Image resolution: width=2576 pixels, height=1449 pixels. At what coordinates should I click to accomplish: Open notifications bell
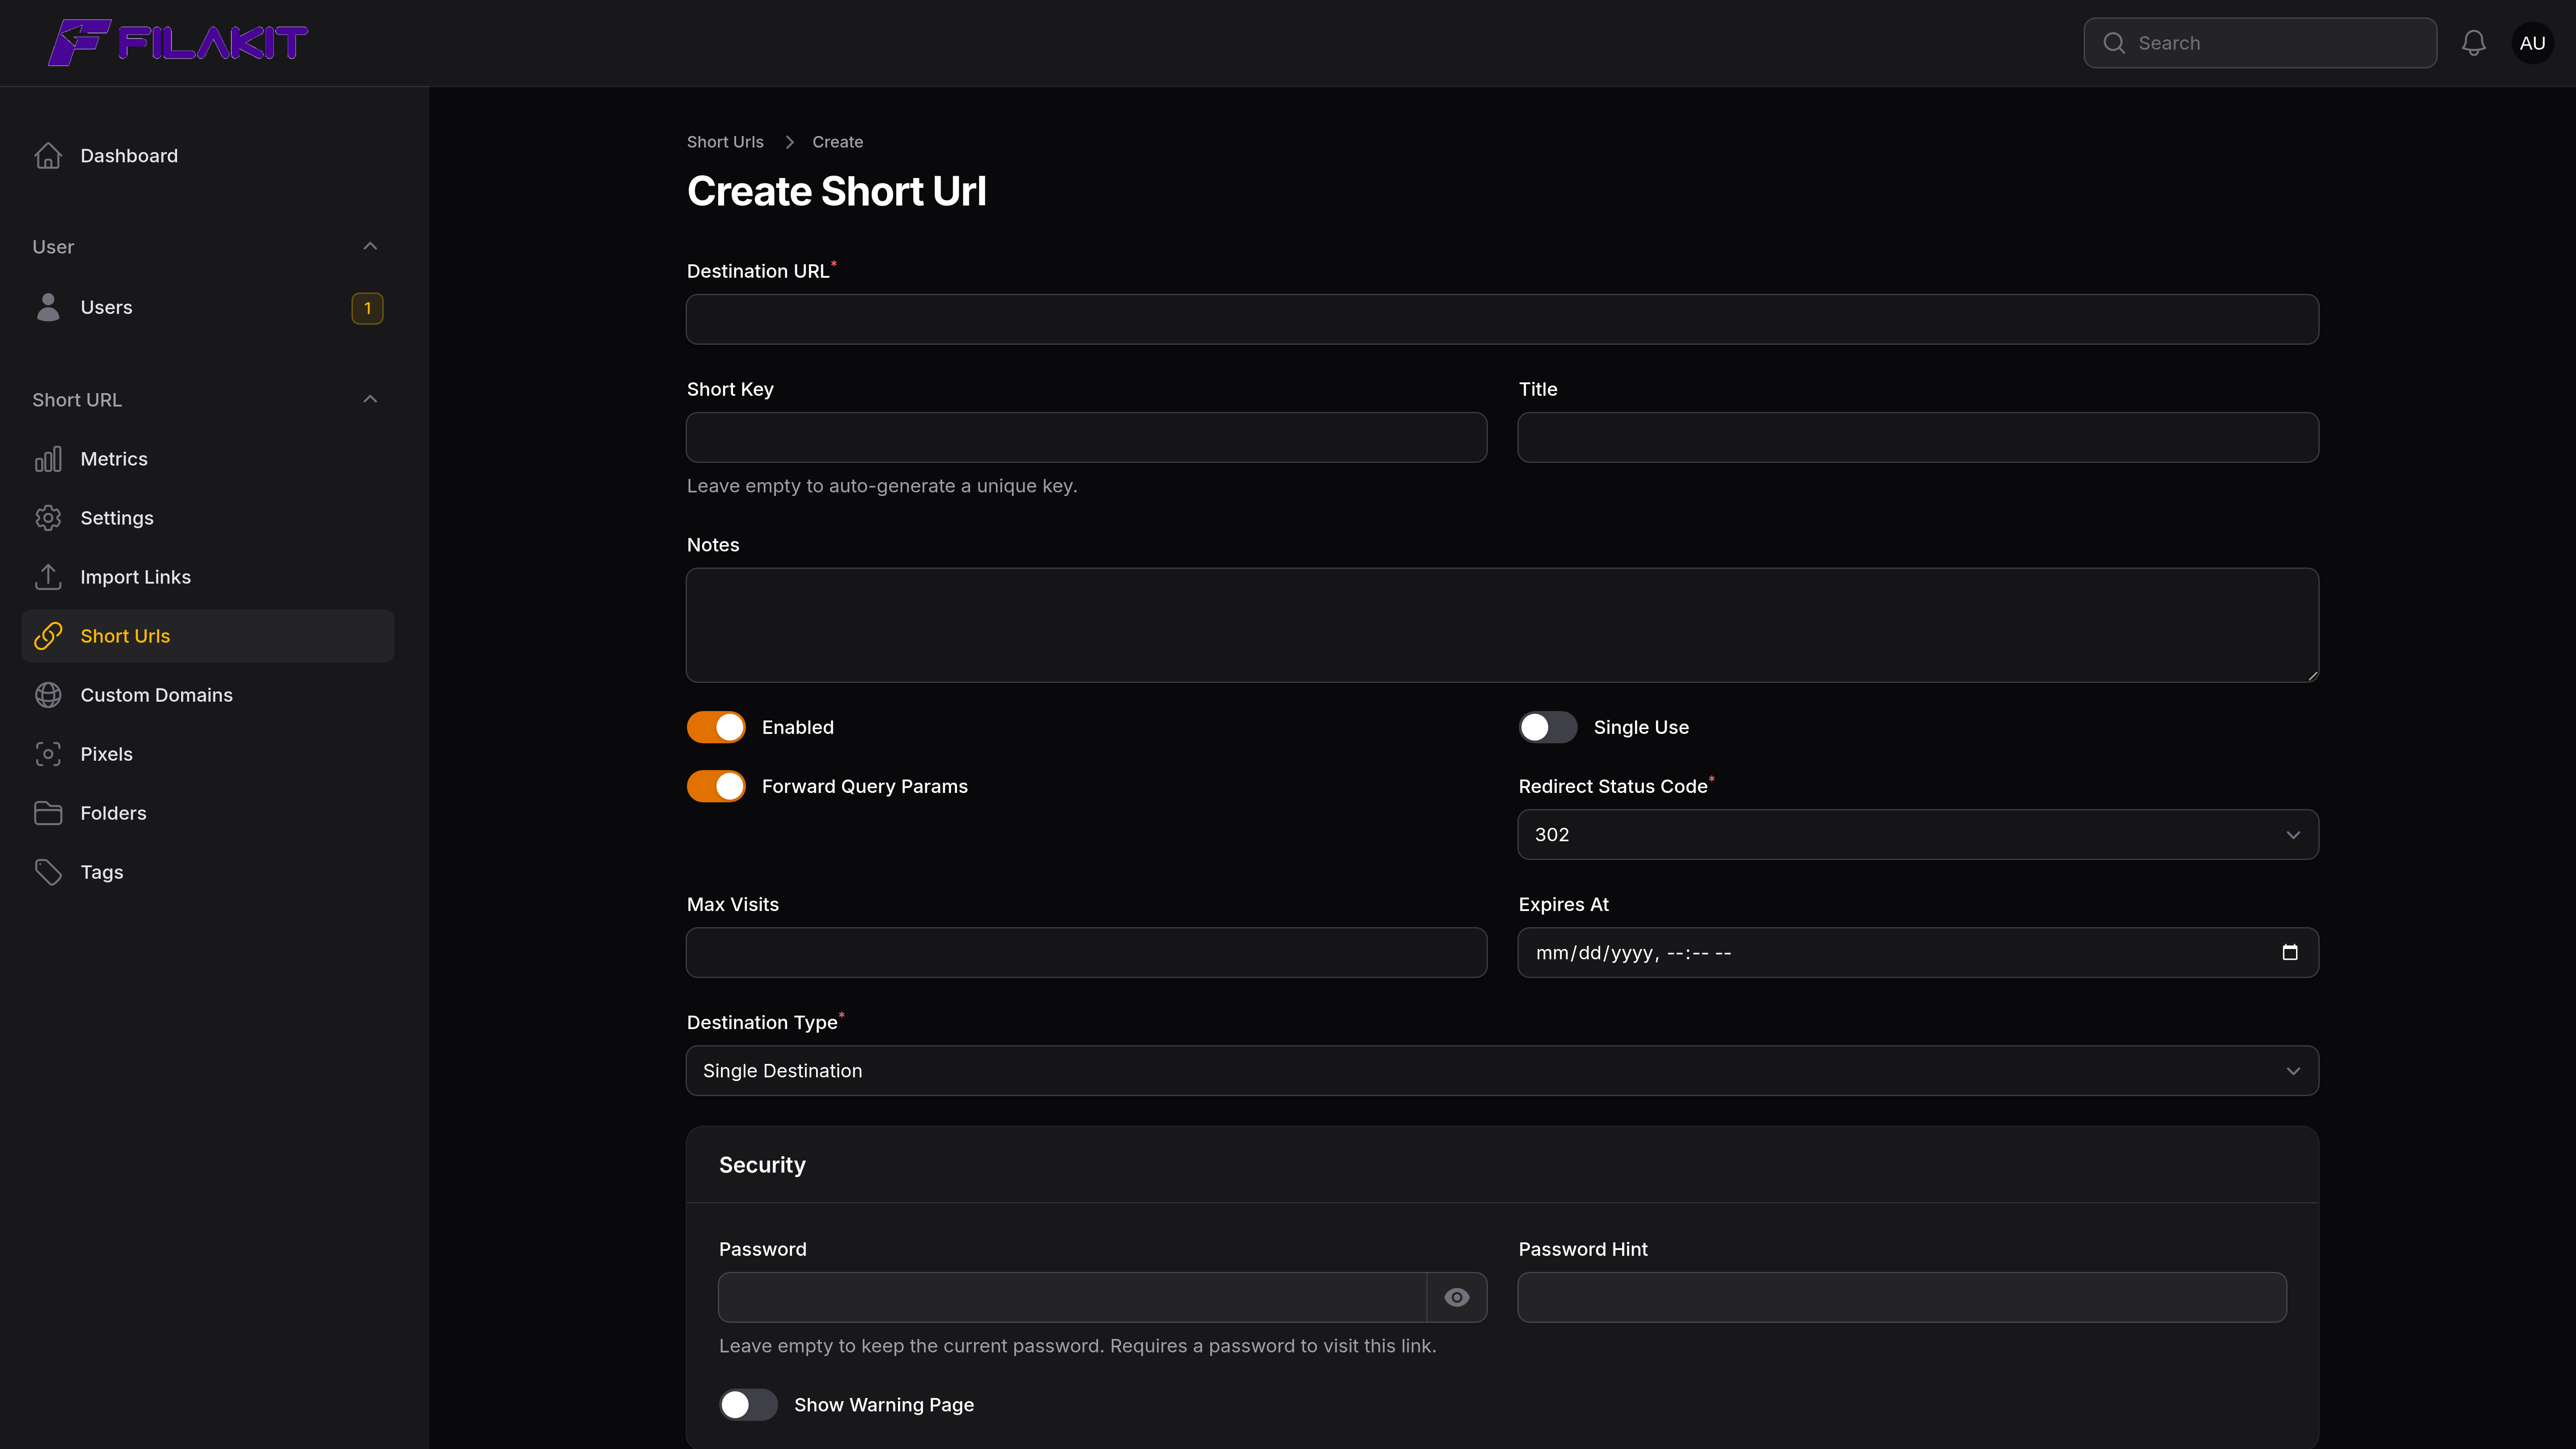tap(2474, 43)
